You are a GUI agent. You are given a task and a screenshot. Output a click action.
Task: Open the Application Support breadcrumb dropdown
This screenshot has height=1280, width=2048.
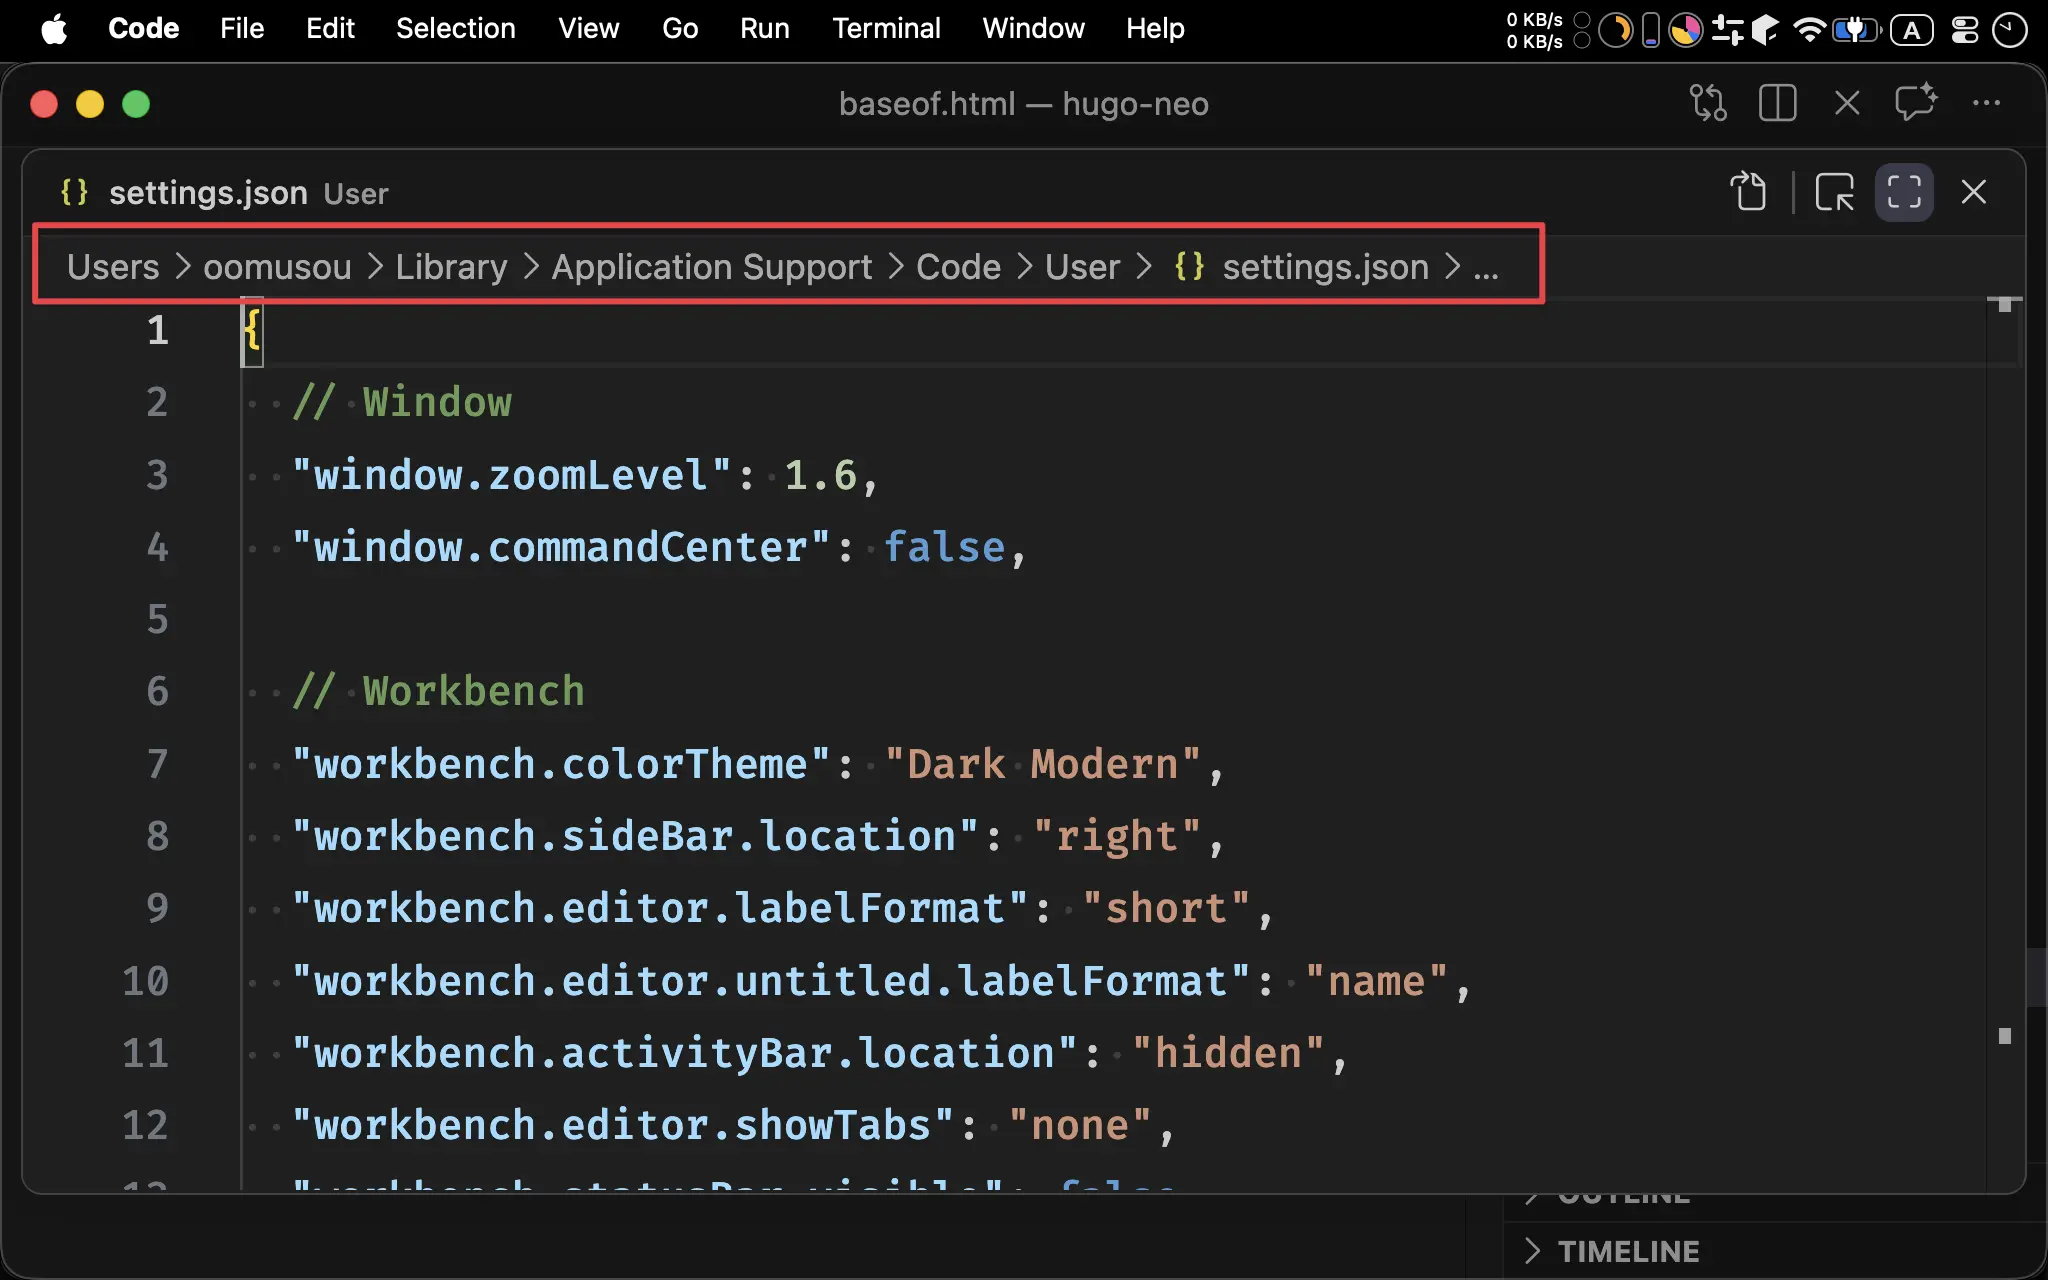pos(712,267)
